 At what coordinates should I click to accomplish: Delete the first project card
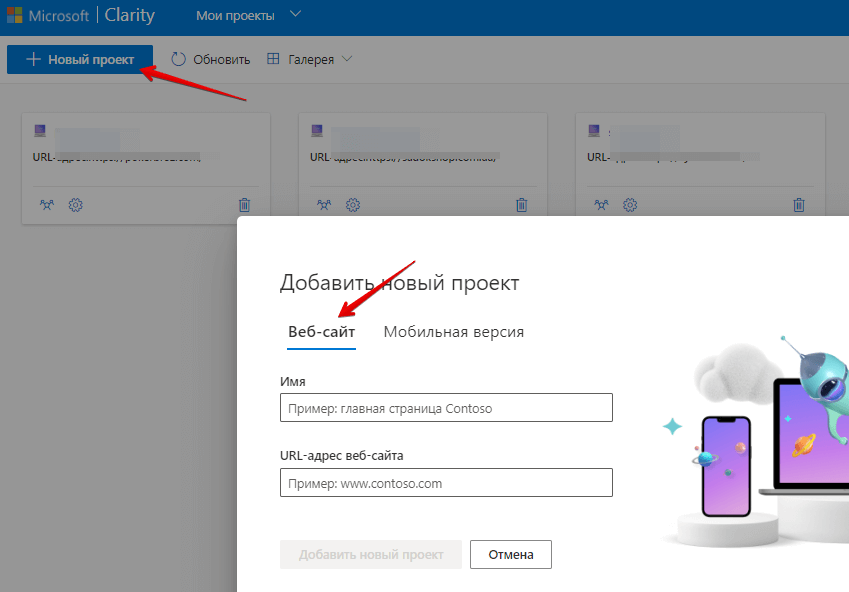[x=244, y=205]
